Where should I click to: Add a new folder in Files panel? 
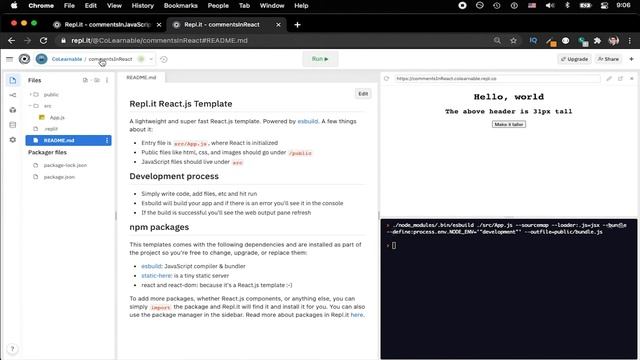tap(97, 80)
